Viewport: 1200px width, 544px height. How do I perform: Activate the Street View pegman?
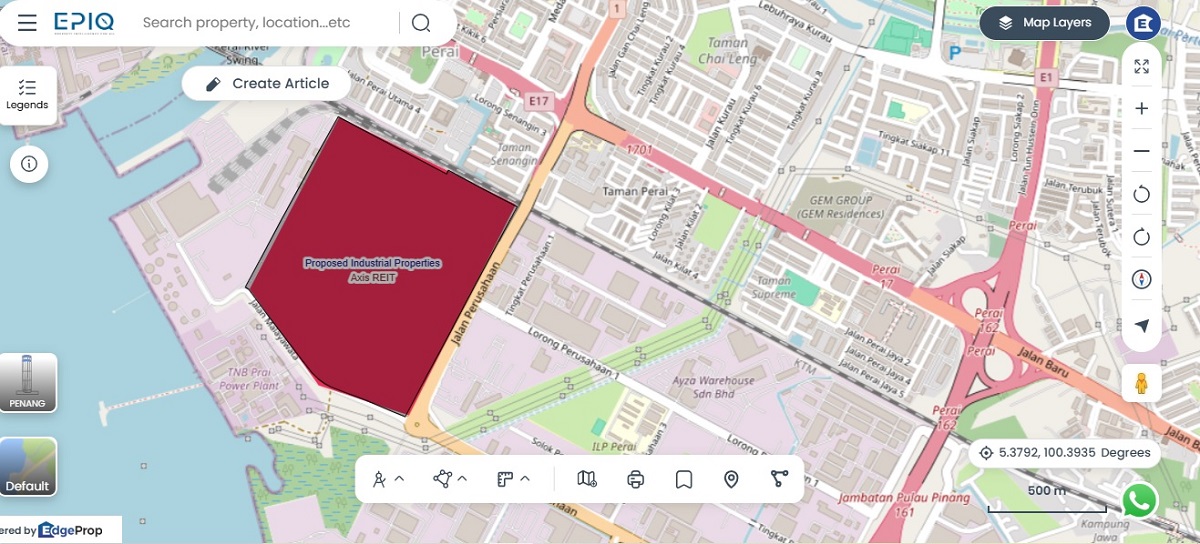(x=1141, y=383)
